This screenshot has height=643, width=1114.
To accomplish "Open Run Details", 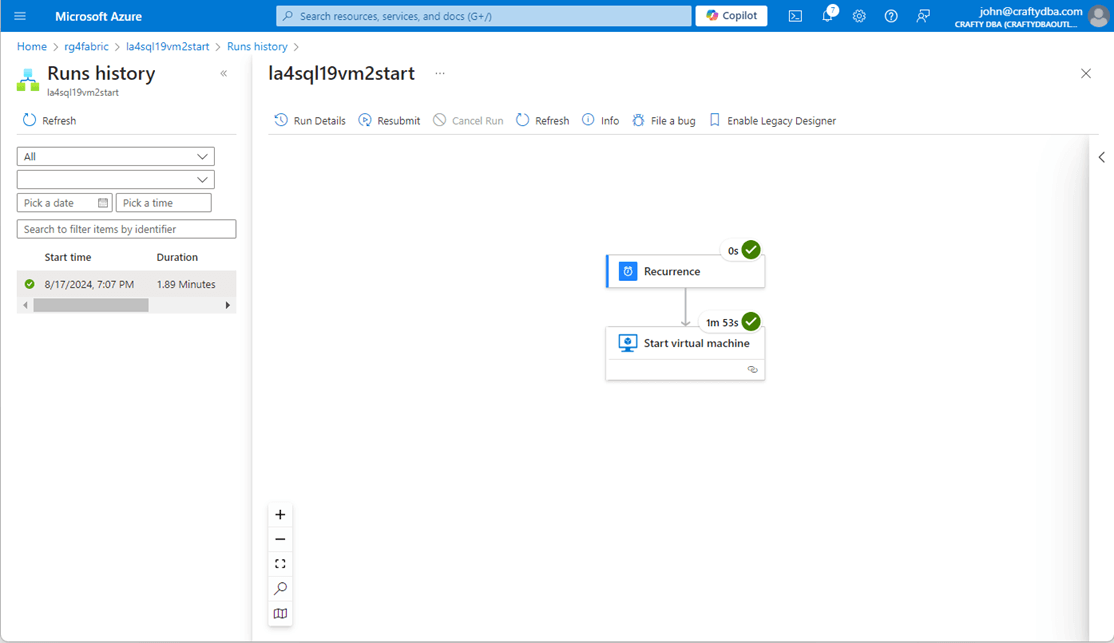I will click(310, 120).
